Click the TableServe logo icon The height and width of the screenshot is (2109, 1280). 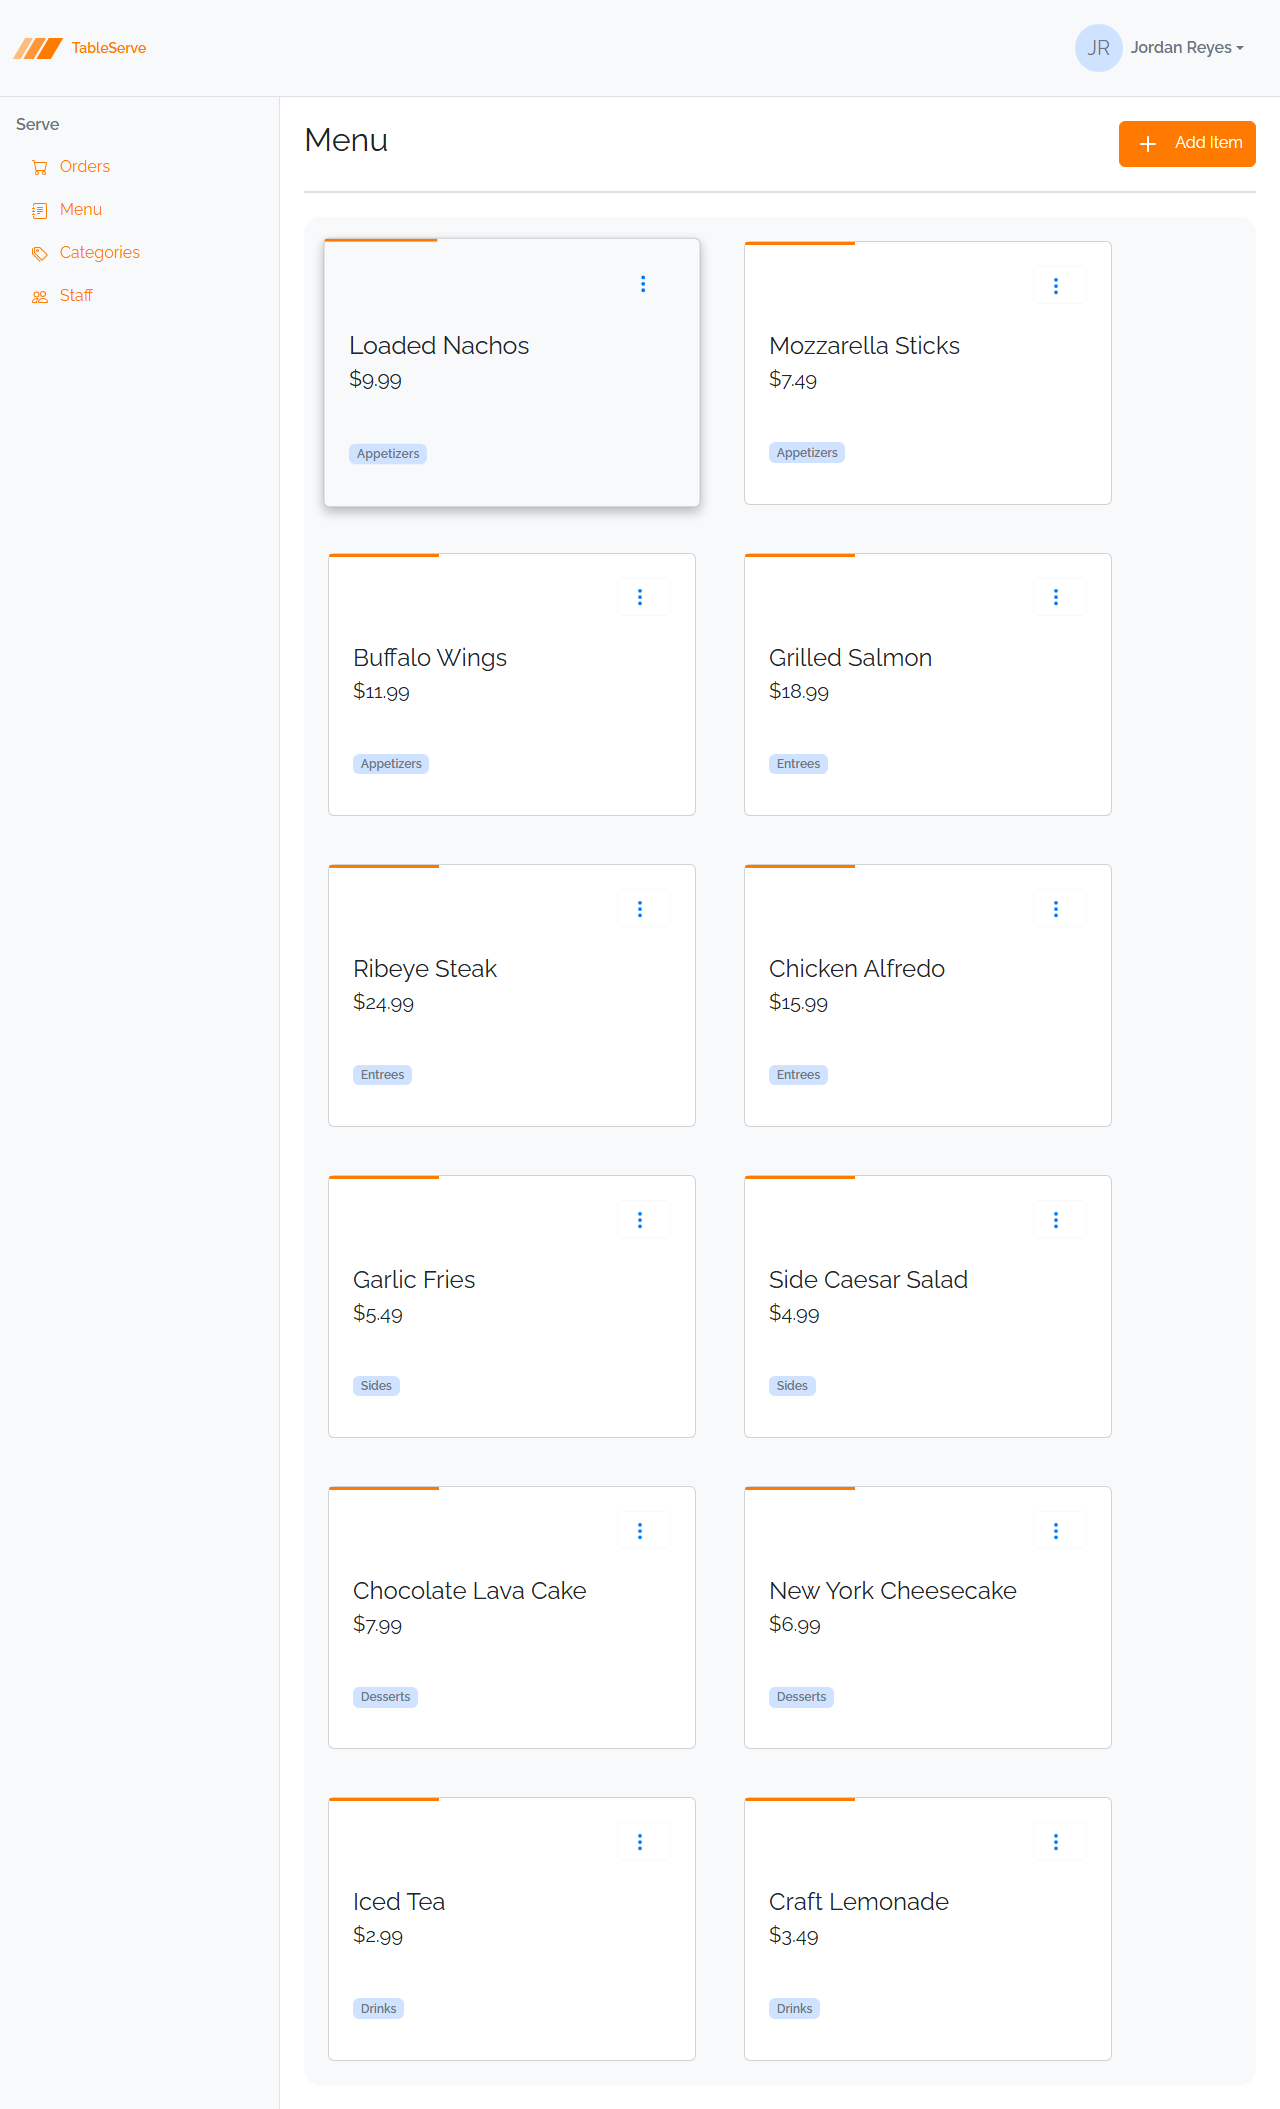click(x=38, y=48)
